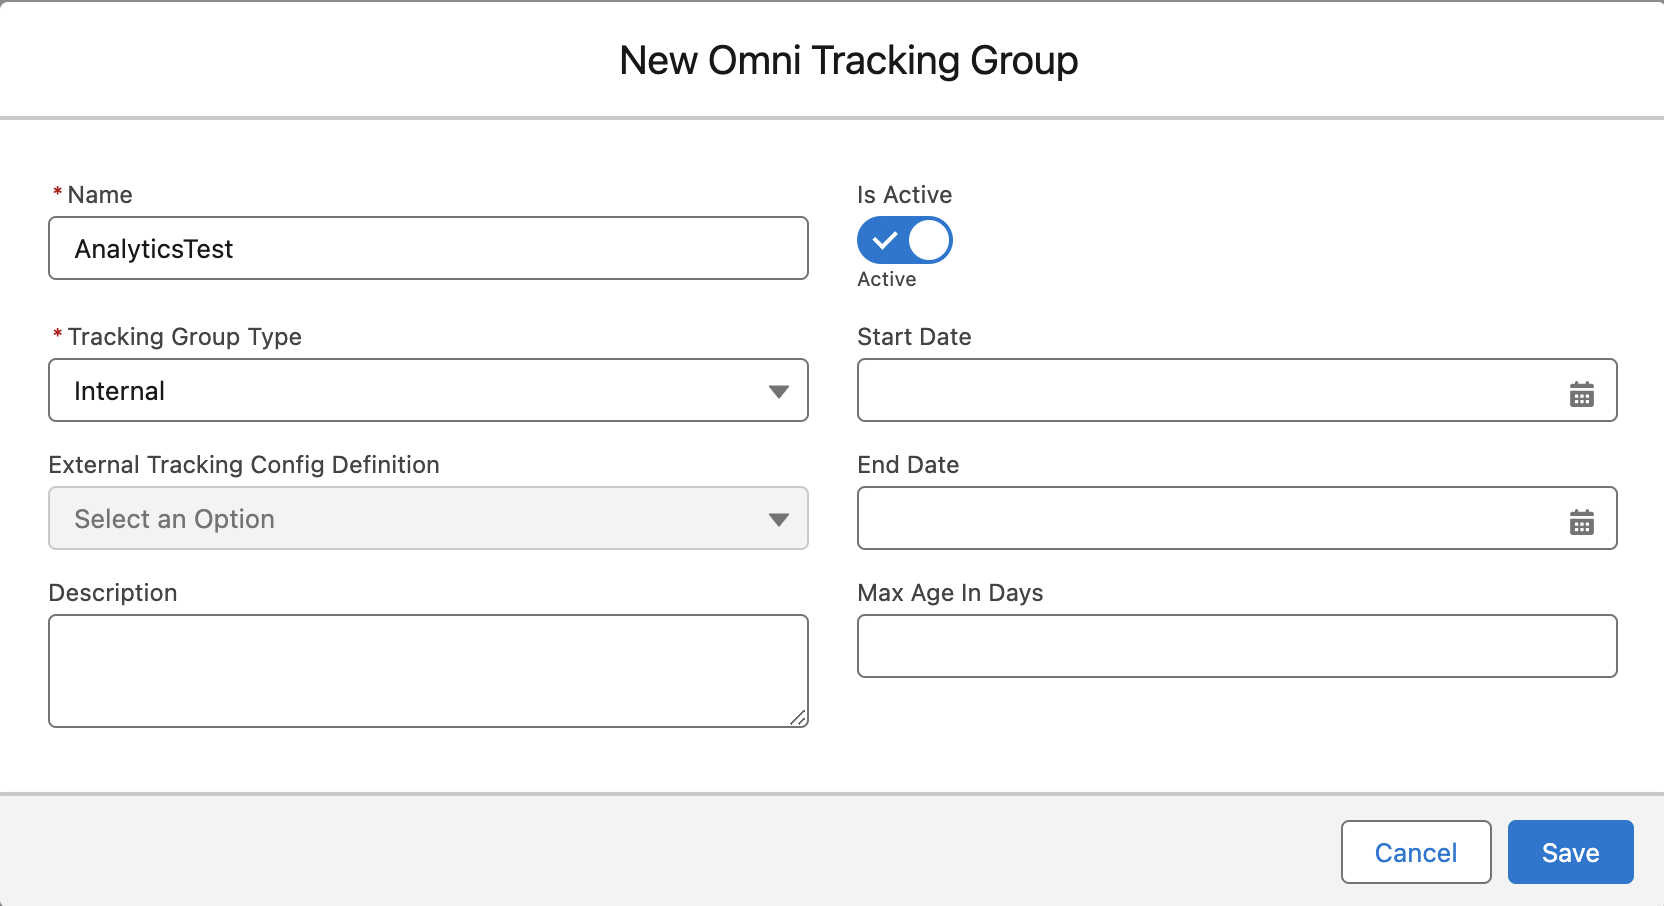Toggle the Is Active switch off
This screenshot has height=906, width=1664.
(x=904, y=240)
